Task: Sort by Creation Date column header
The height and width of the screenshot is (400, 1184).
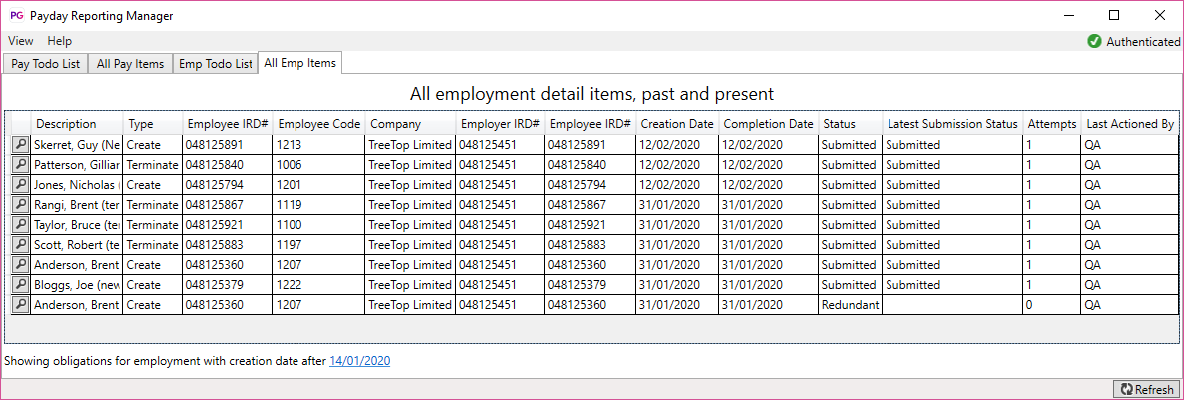Action: (676, 124)
